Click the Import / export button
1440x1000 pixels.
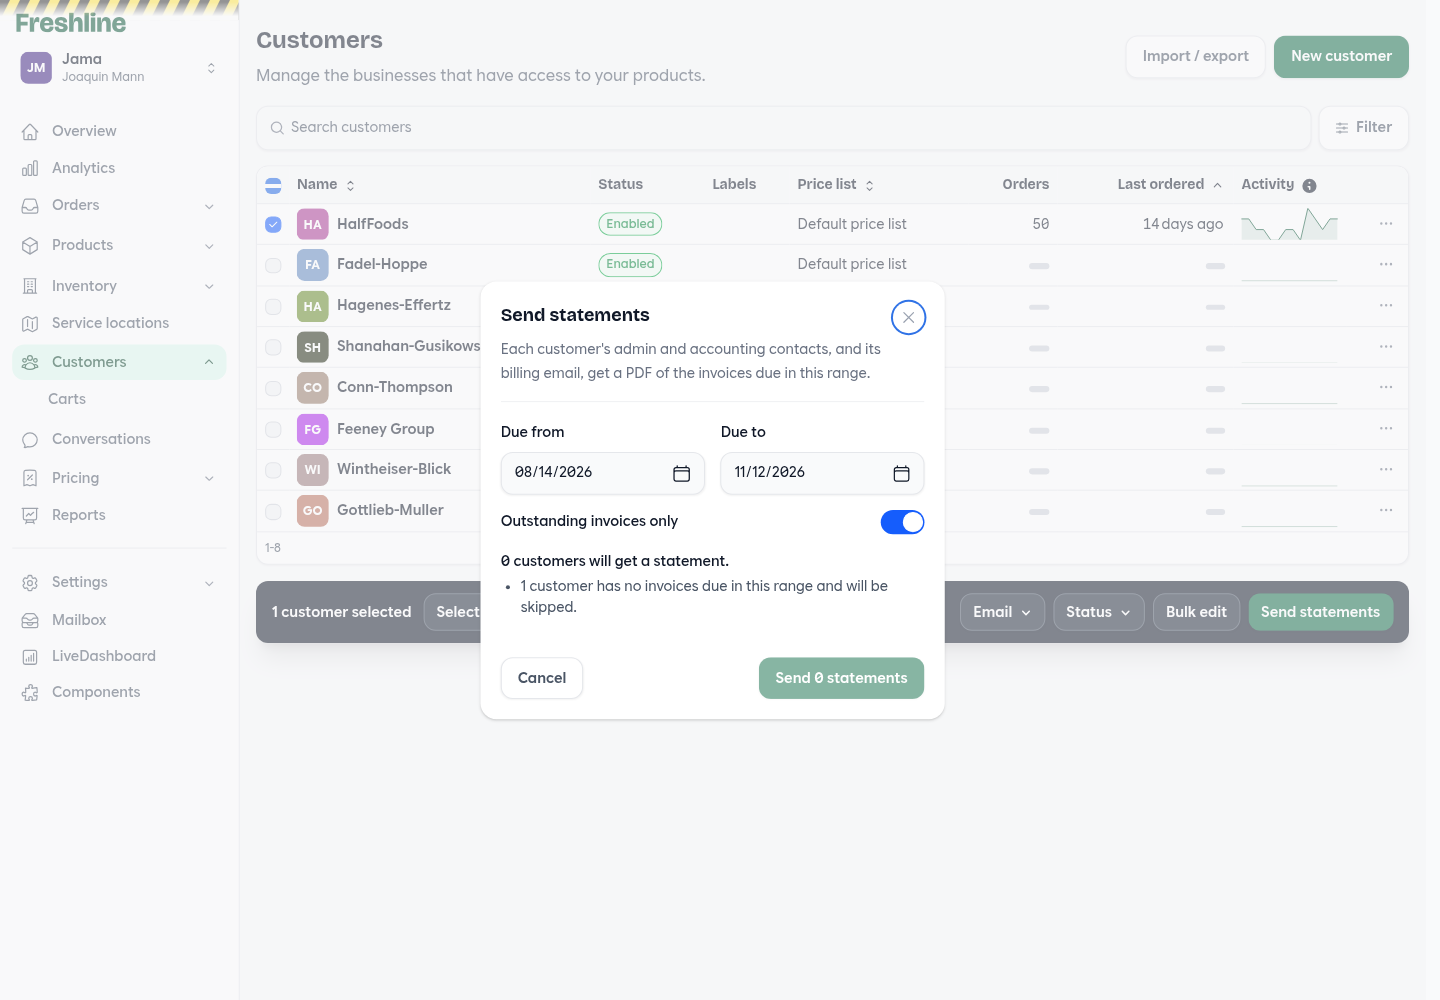point(1195,57)
